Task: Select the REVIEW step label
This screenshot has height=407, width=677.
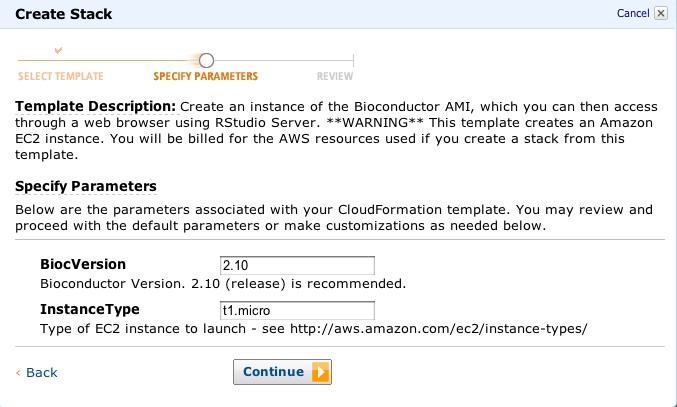Action: (334, 76)
